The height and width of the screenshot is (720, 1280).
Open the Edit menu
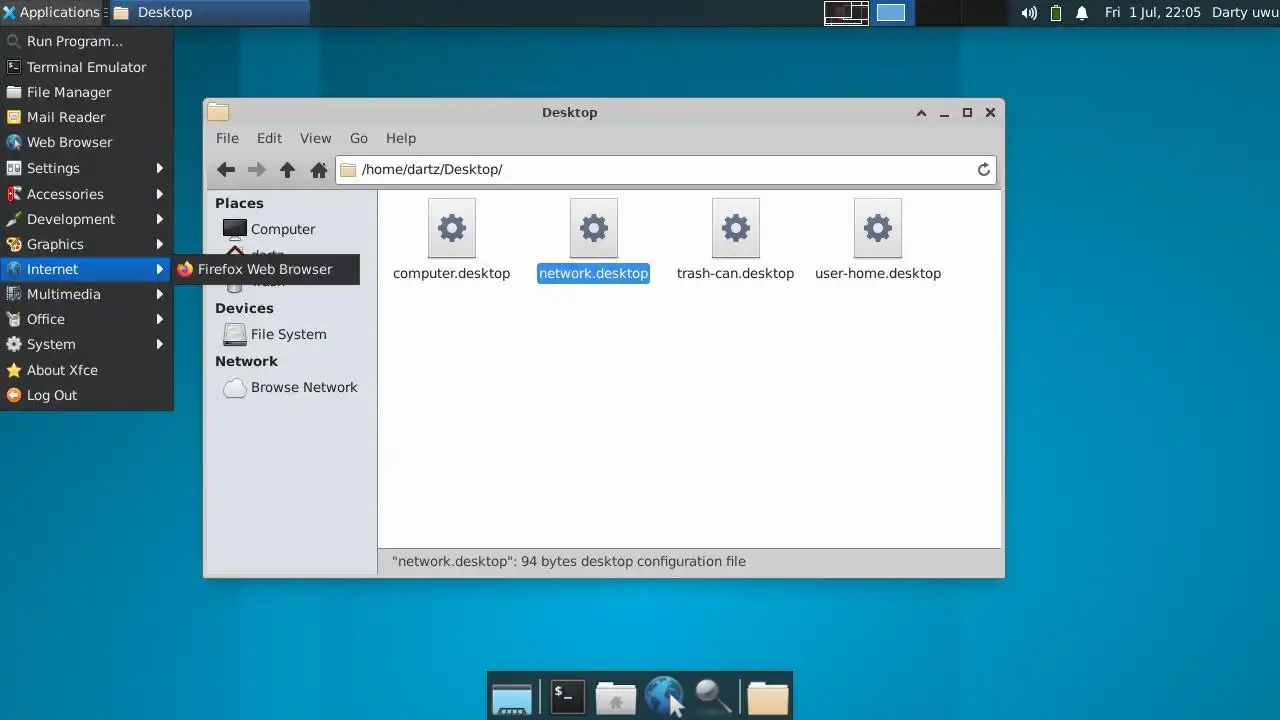point(269,138)
